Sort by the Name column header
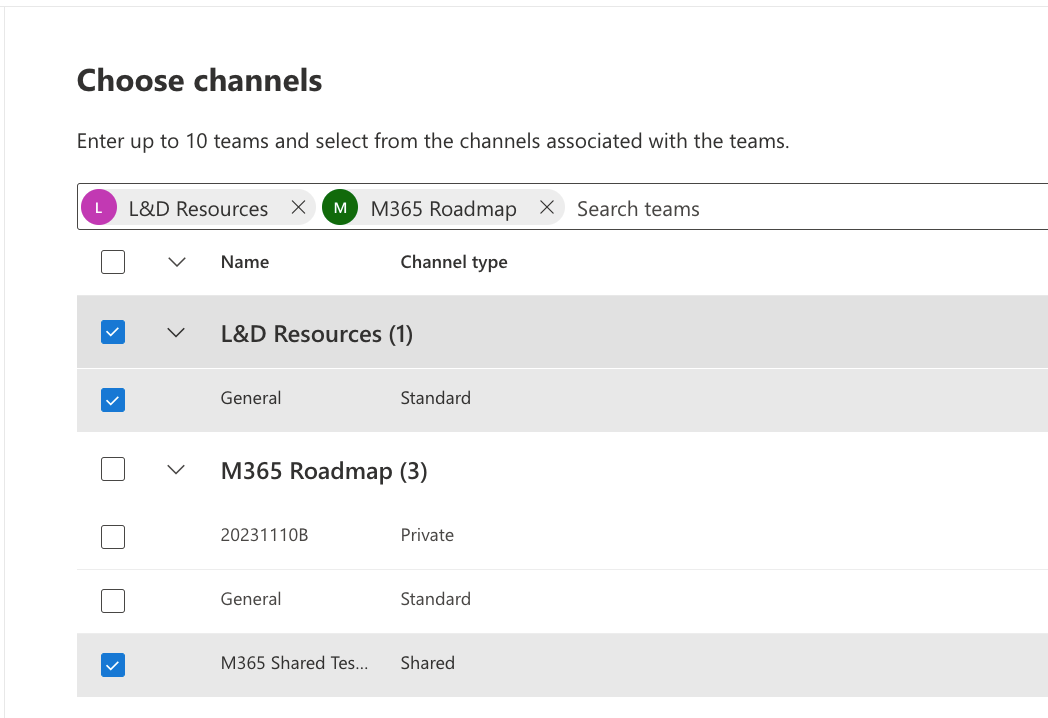The height and width of the screenshot is (718, 1048). (245, 262)
